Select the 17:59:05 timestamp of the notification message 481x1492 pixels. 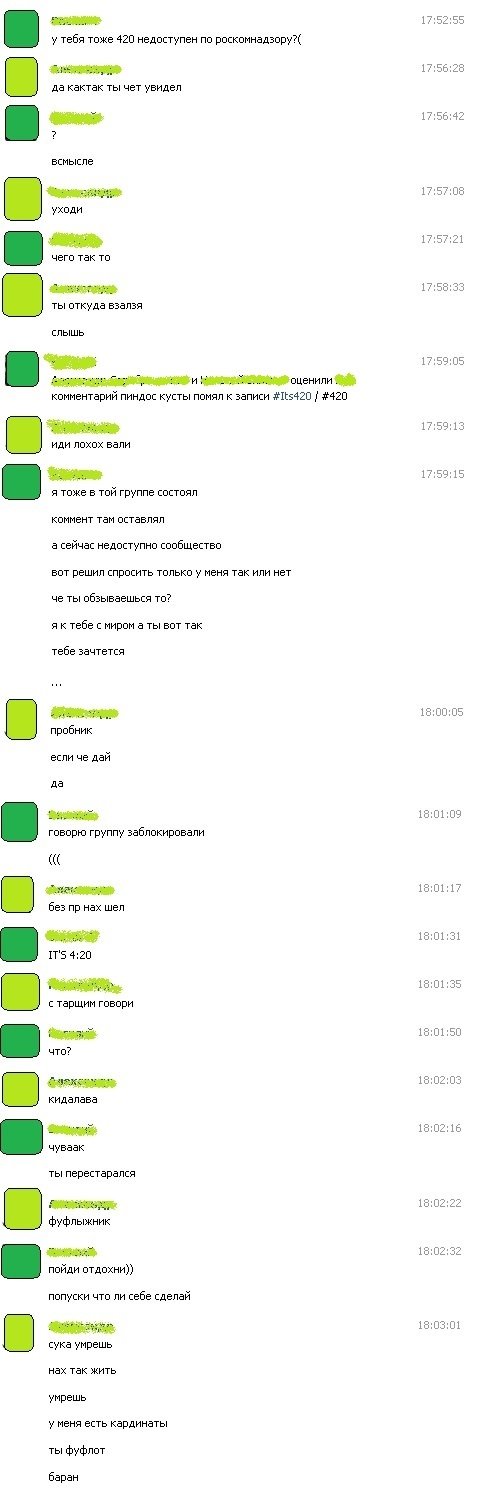click(x=442, y=361)
